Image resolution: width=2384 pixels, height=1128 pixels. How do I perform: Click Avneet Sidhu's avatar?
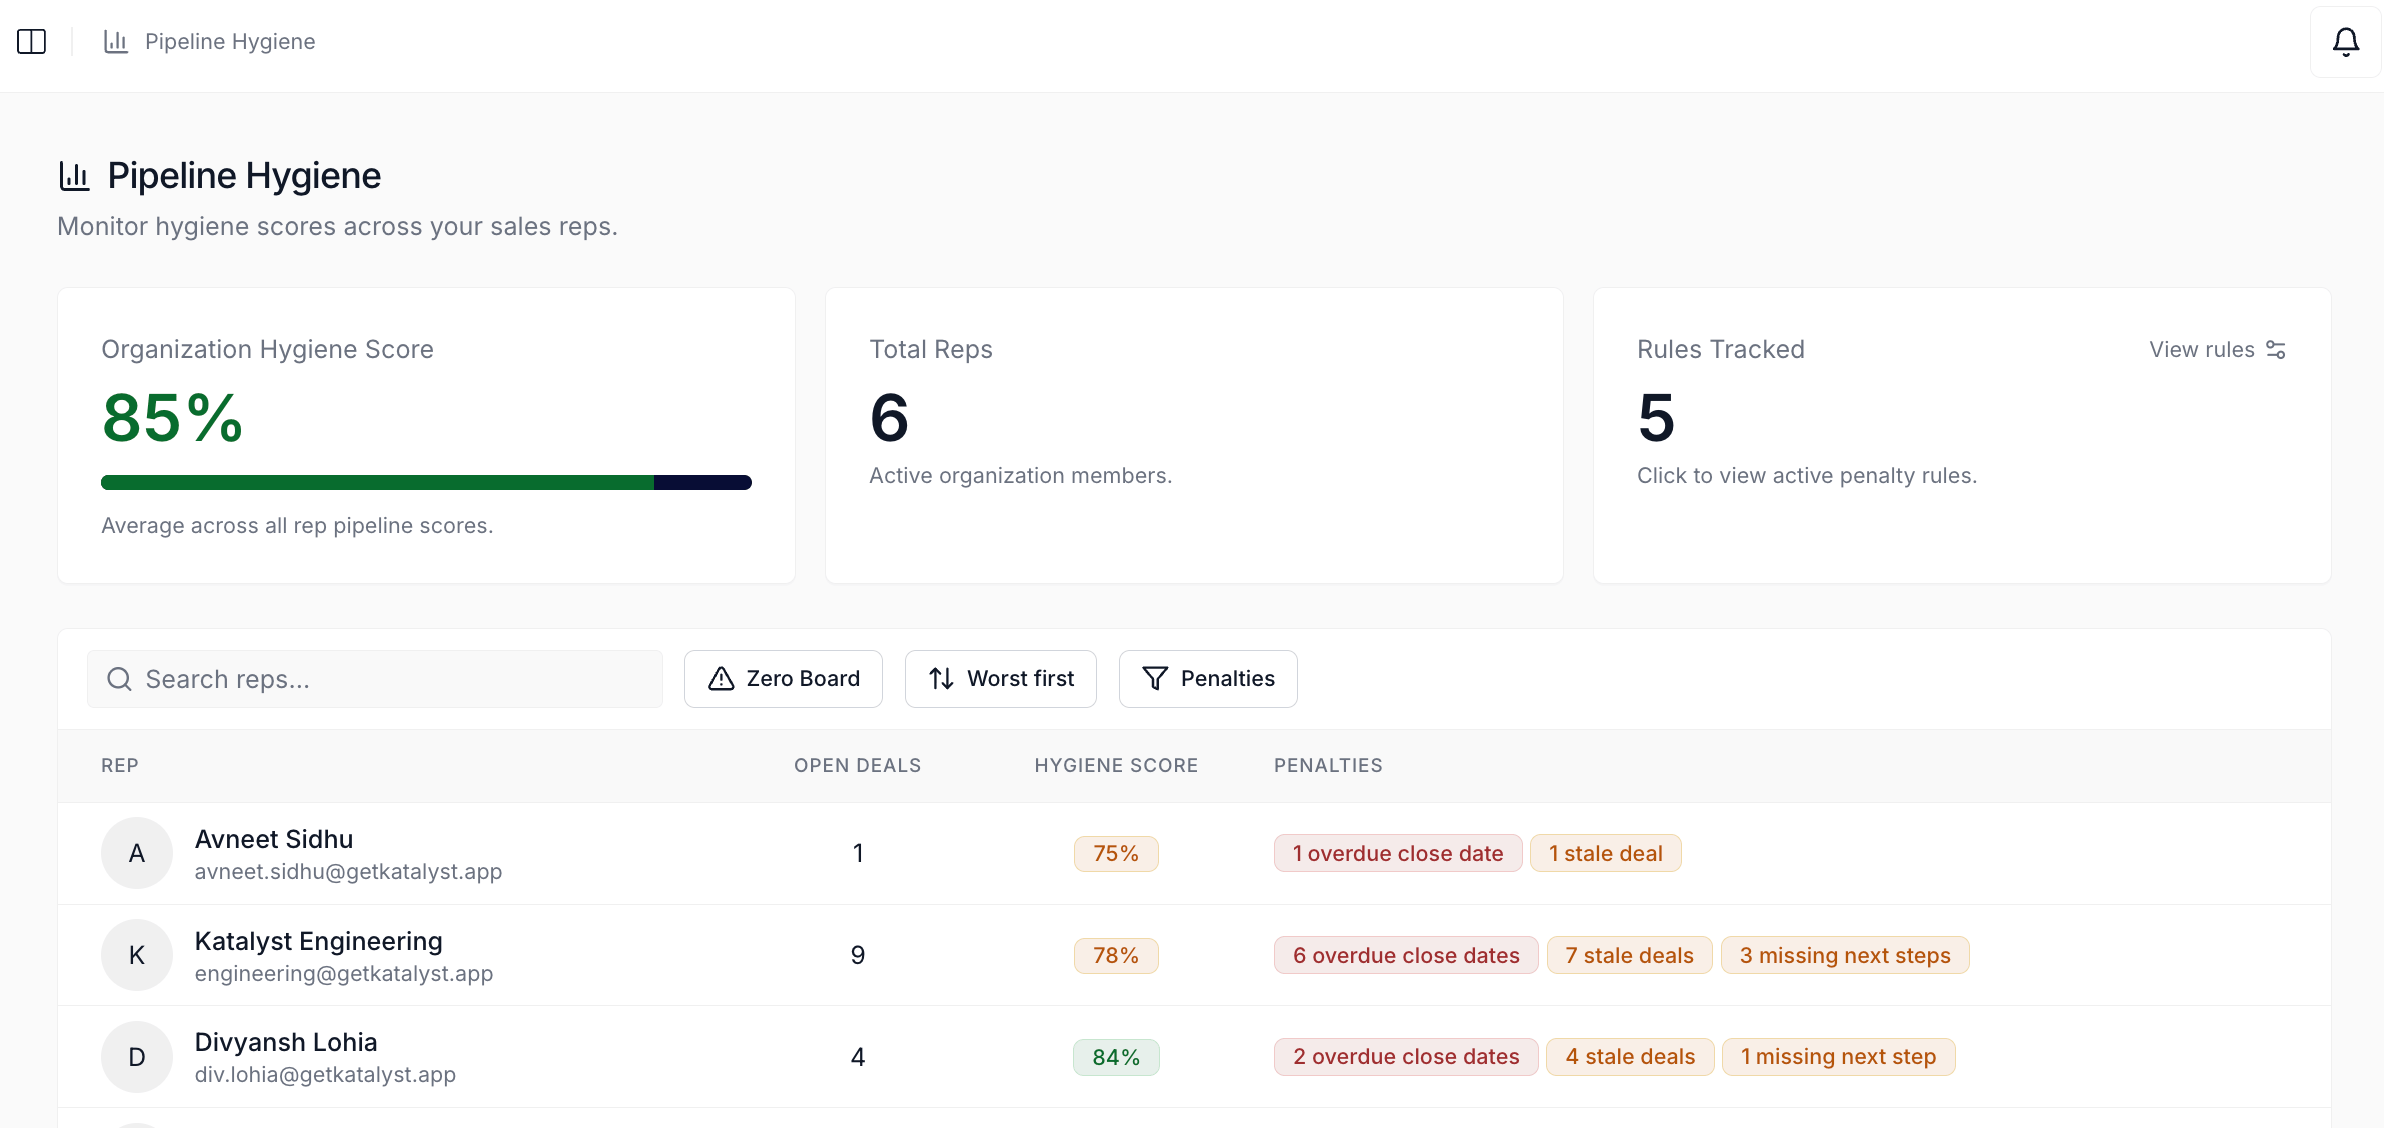click(x=137, y=853)
